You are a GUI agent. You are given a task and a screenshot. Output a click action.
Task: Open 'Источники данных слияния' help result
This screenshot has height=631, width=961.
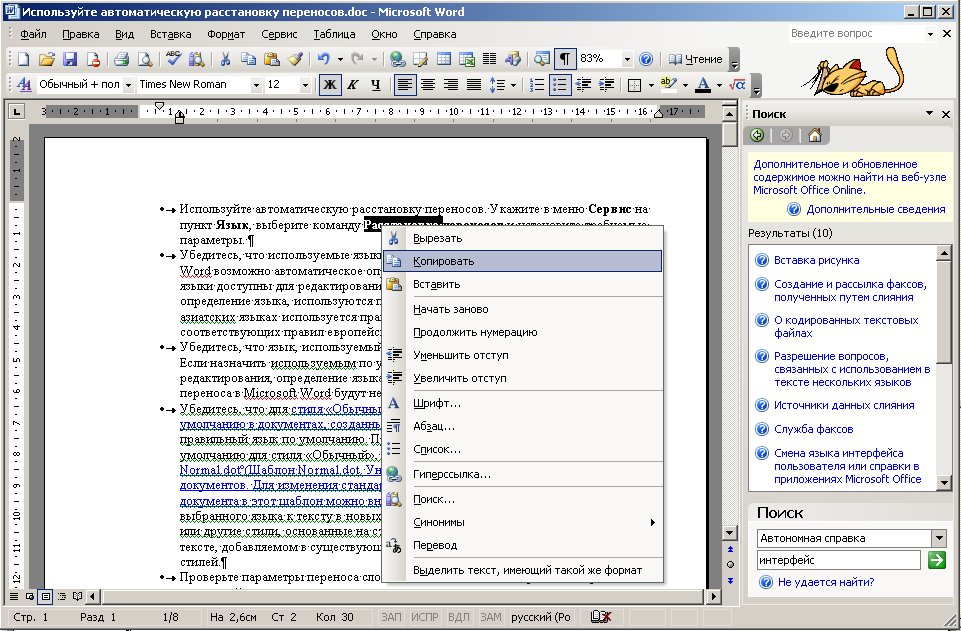844,406
